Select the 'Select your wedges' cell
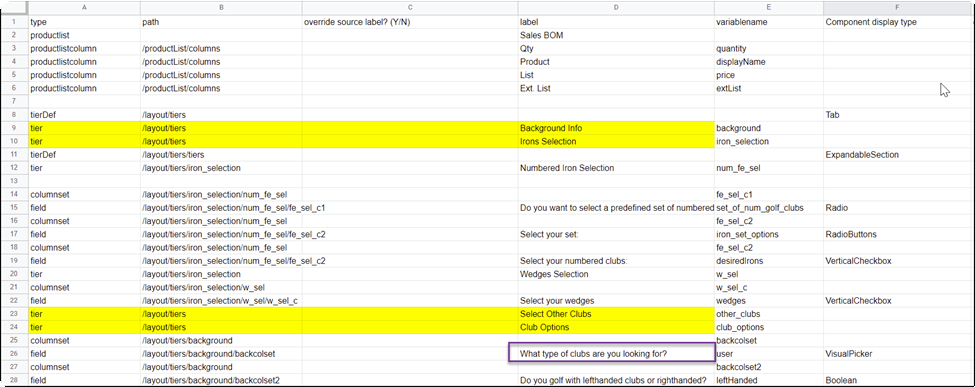The width and height of the screenshot is (975, 387). click(616, 301)
